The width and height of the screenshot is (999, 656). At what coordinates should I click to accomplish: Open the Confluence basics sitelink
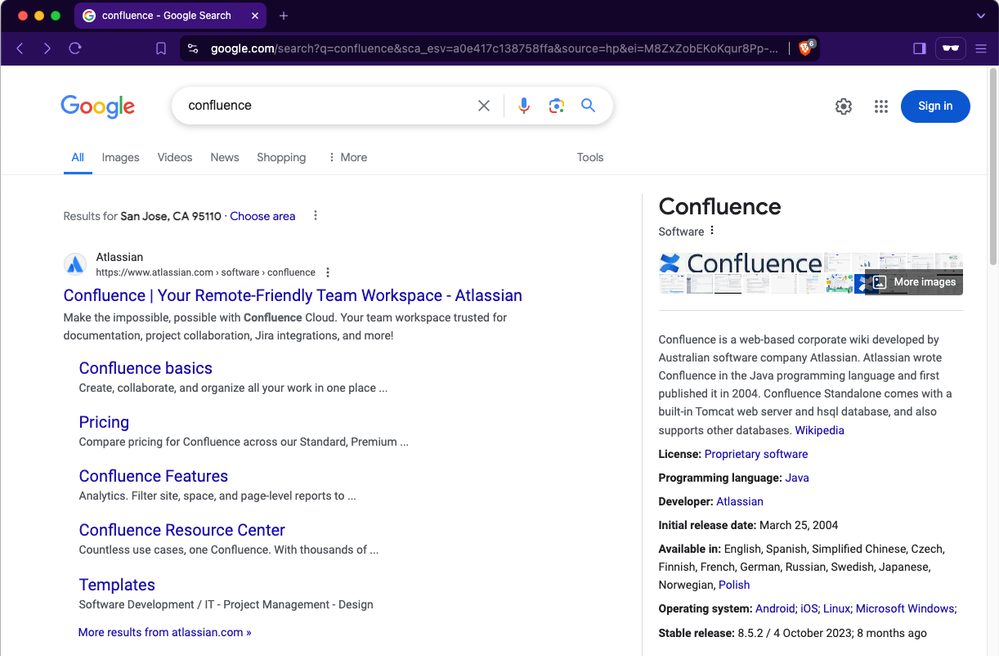click(145, 368)
